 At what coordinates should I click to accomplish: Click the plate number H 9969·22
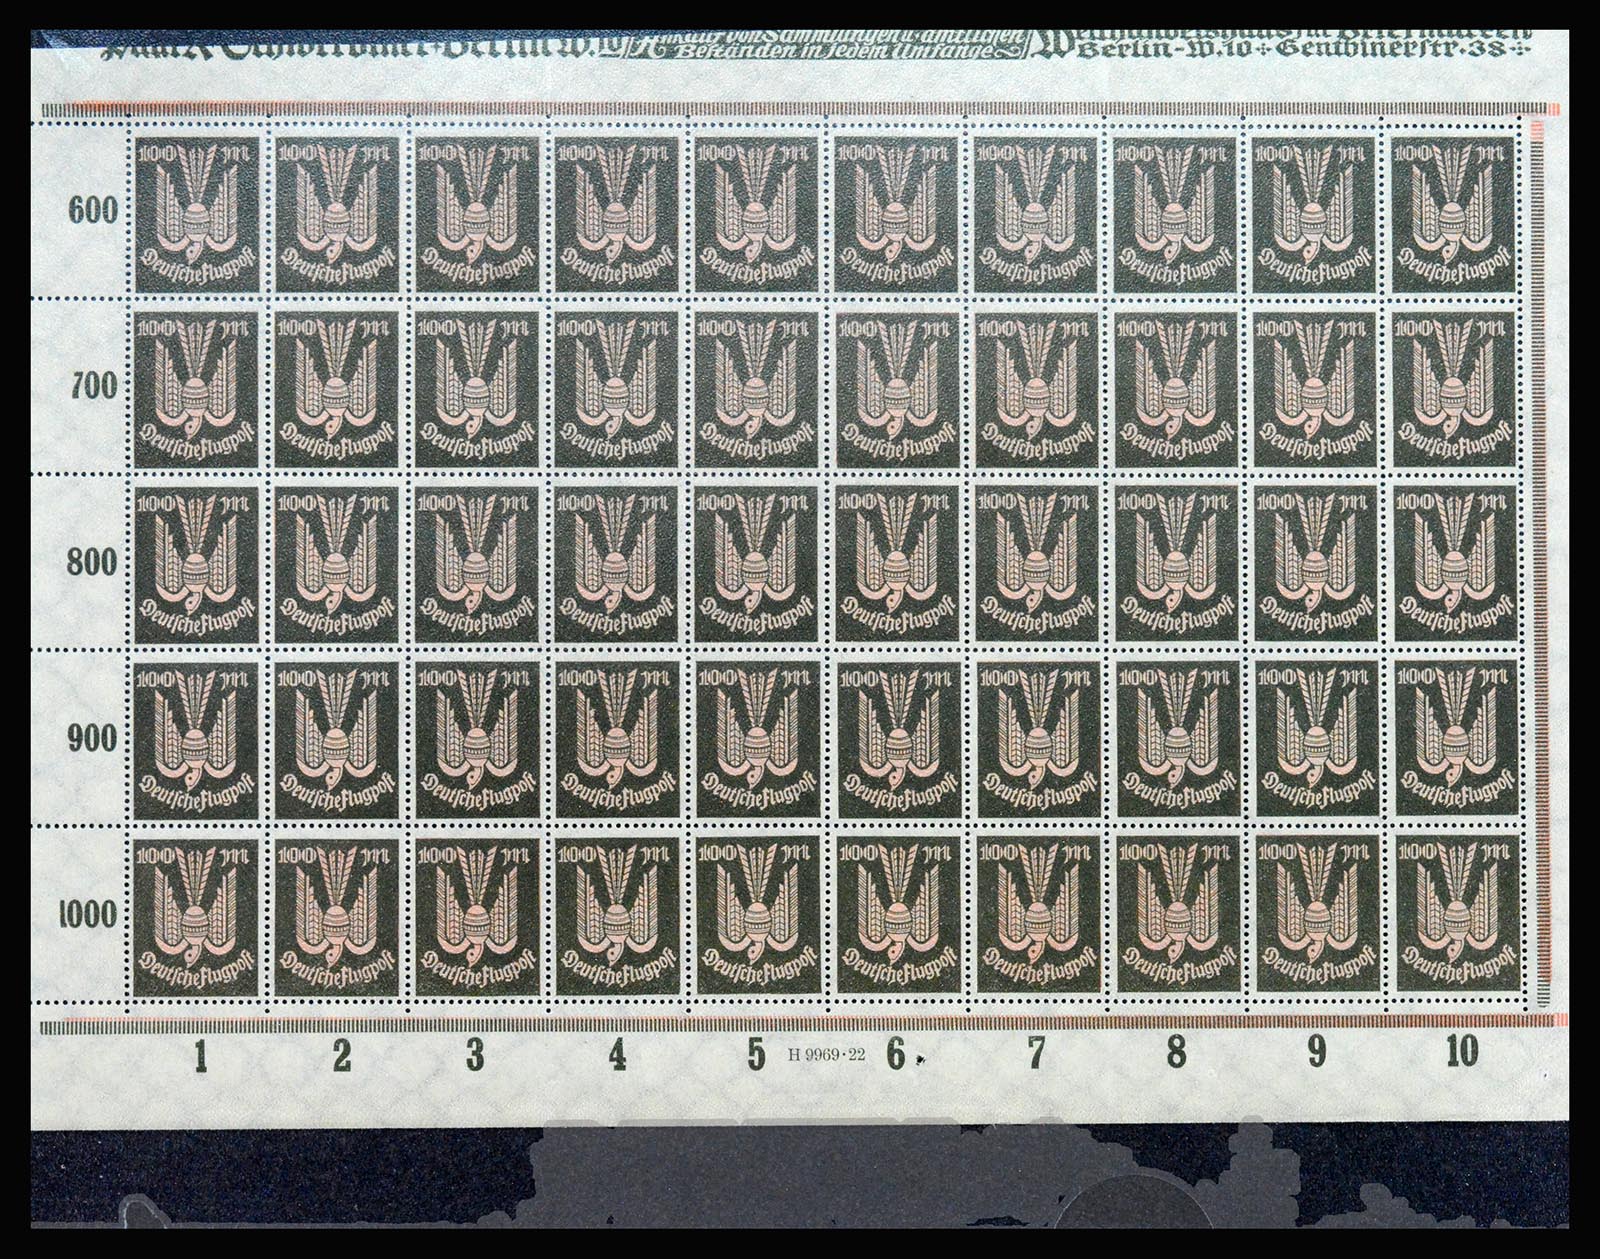click(827, 1054)
